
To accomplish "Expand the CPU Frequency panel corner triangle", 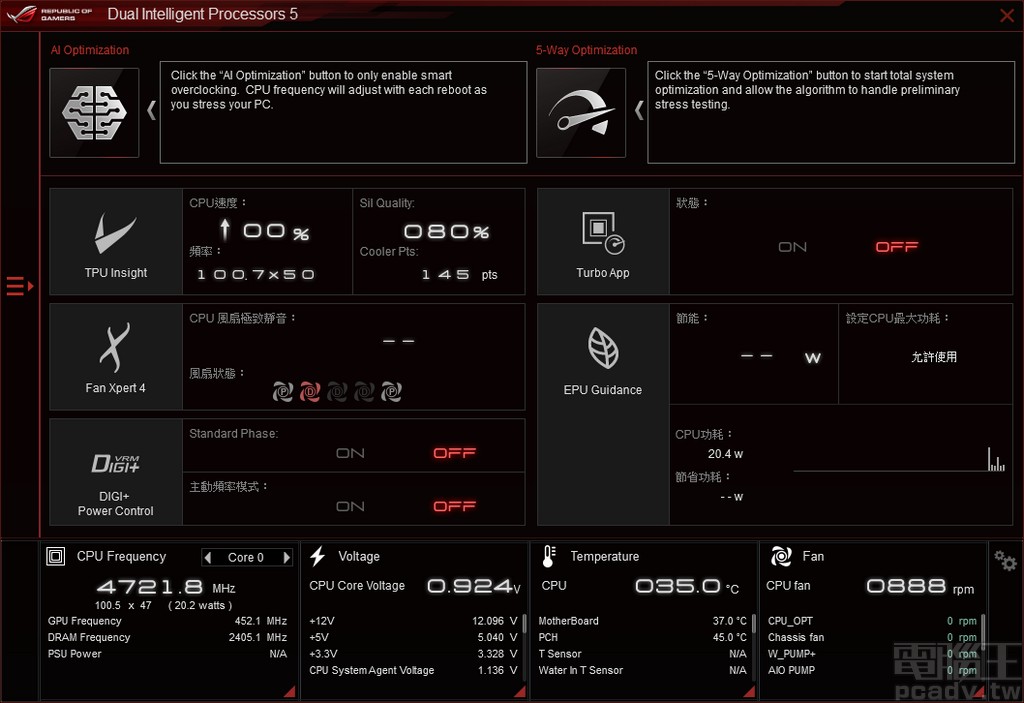I will [x=290, y=691].
